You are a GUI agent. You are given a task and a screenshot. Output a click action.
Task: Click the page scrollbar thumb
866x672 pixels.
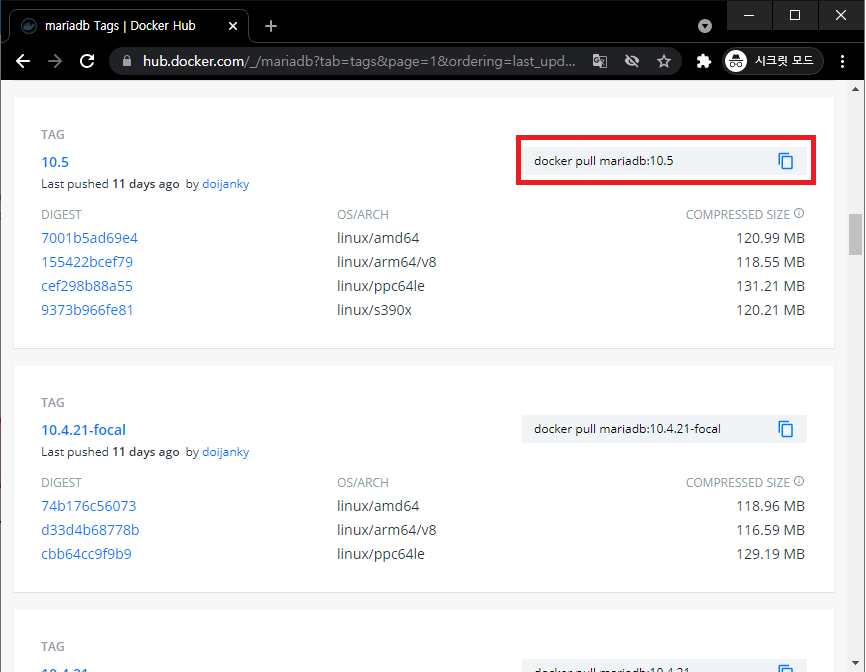coord(856,234)
